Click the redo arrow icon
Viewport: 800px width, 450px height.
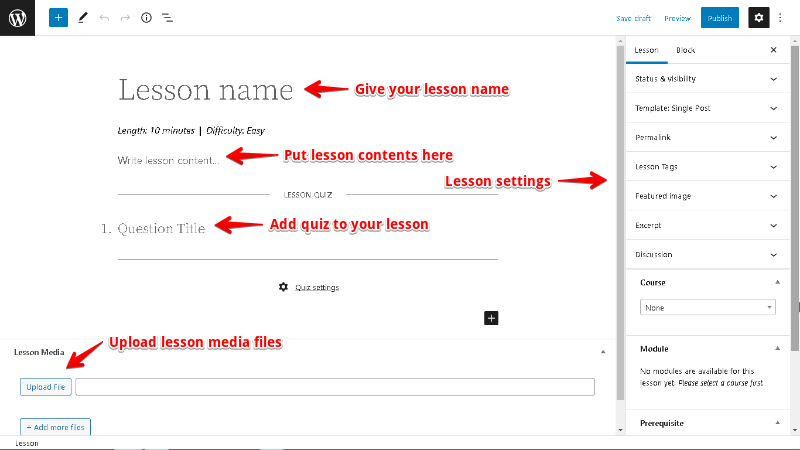coord(125,18)
